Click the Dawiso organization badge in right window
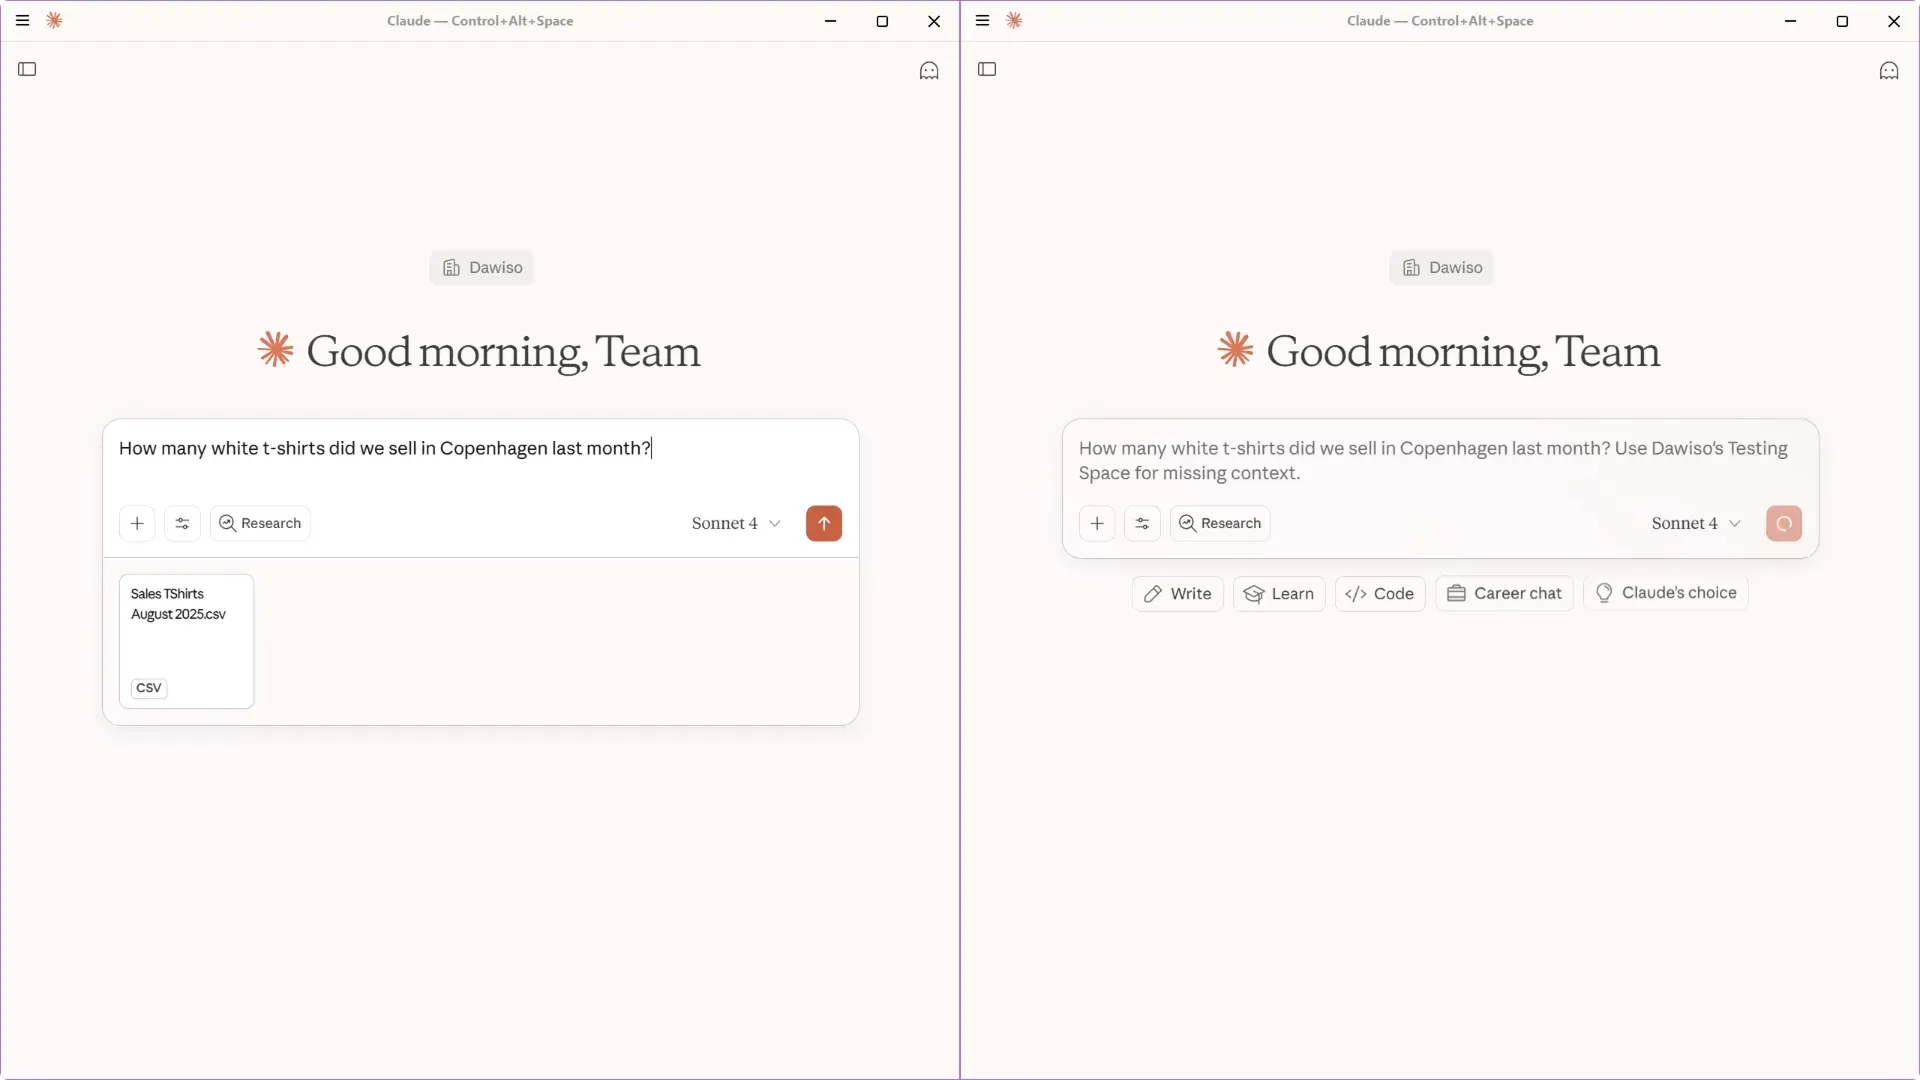The image size is (1920, 1080). pyautogui.click(x=1442, y=267)
